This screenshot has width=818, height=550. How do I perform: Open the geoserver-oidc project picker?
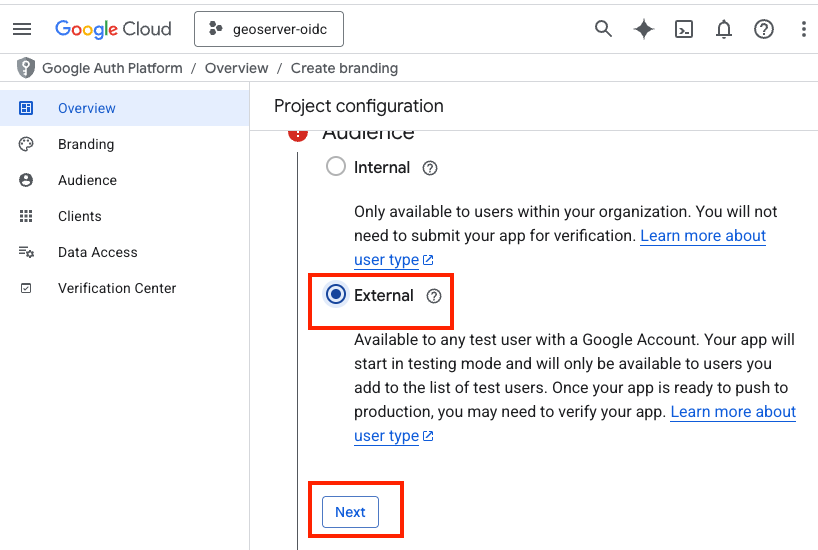269,29
